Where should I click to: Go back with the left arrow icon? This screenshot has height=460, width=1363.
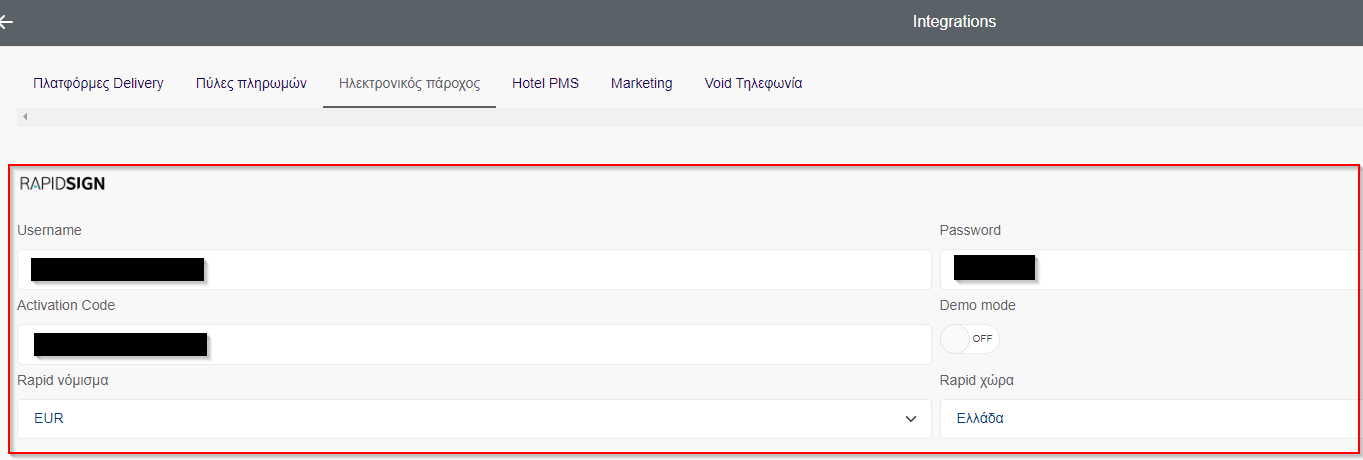(6, 21)
